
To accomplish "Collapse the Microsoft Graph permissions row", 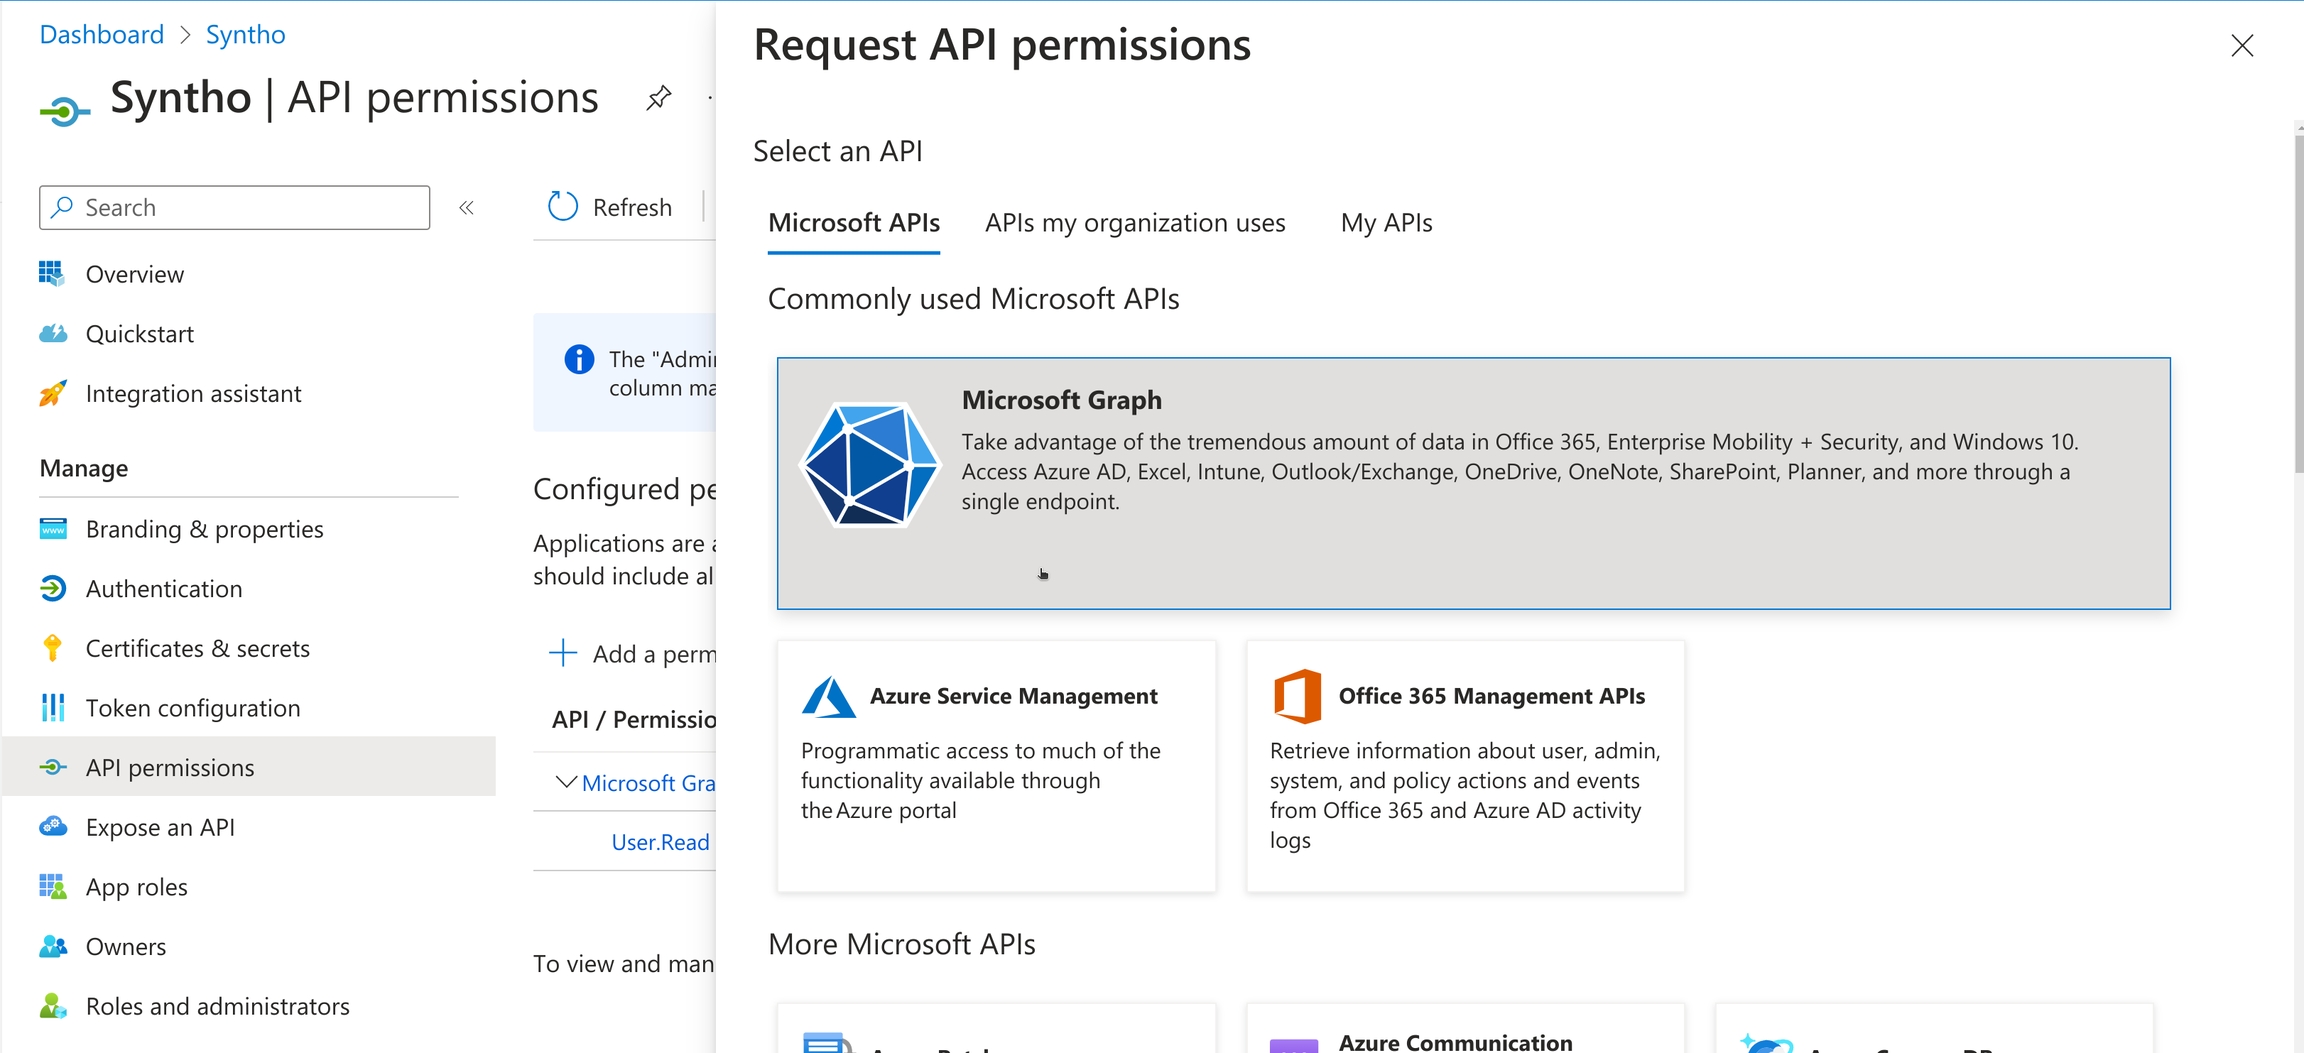I will point(566,782).
